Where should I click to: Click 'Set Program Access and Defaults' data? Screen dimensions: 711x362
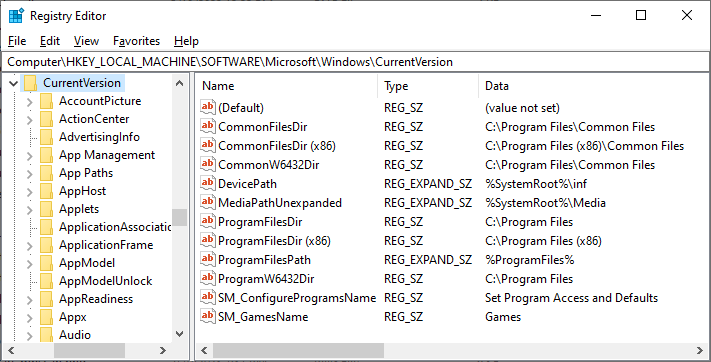(x=571, y=298)
